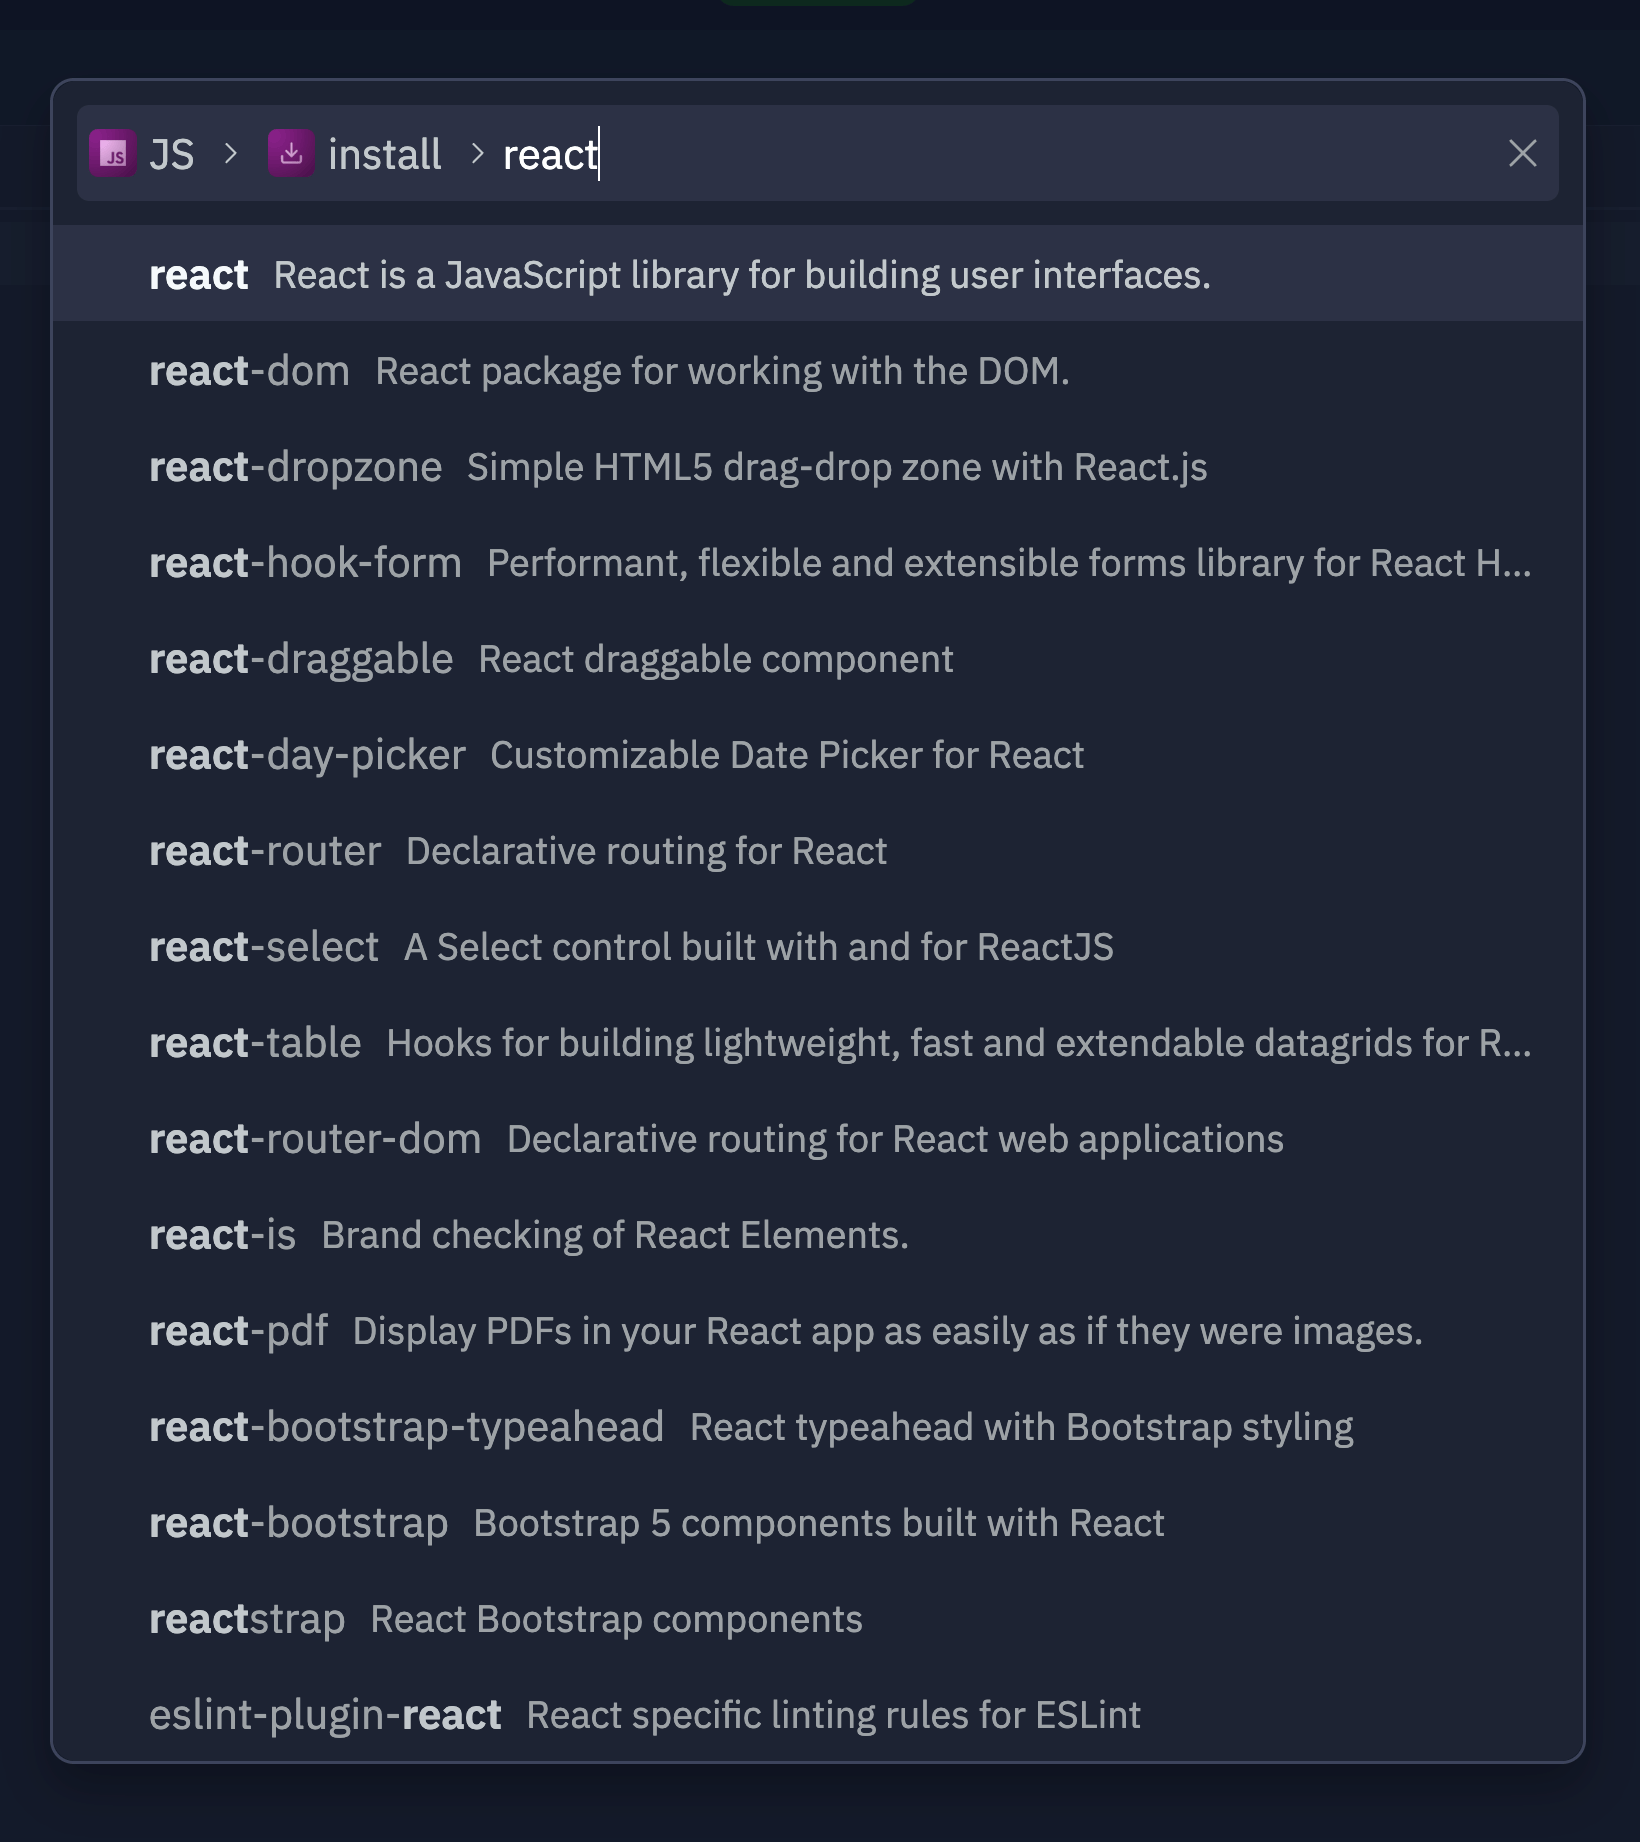Select react-draggable component entry
The width and height of the screenshot is (1640, 1842).
818,658
